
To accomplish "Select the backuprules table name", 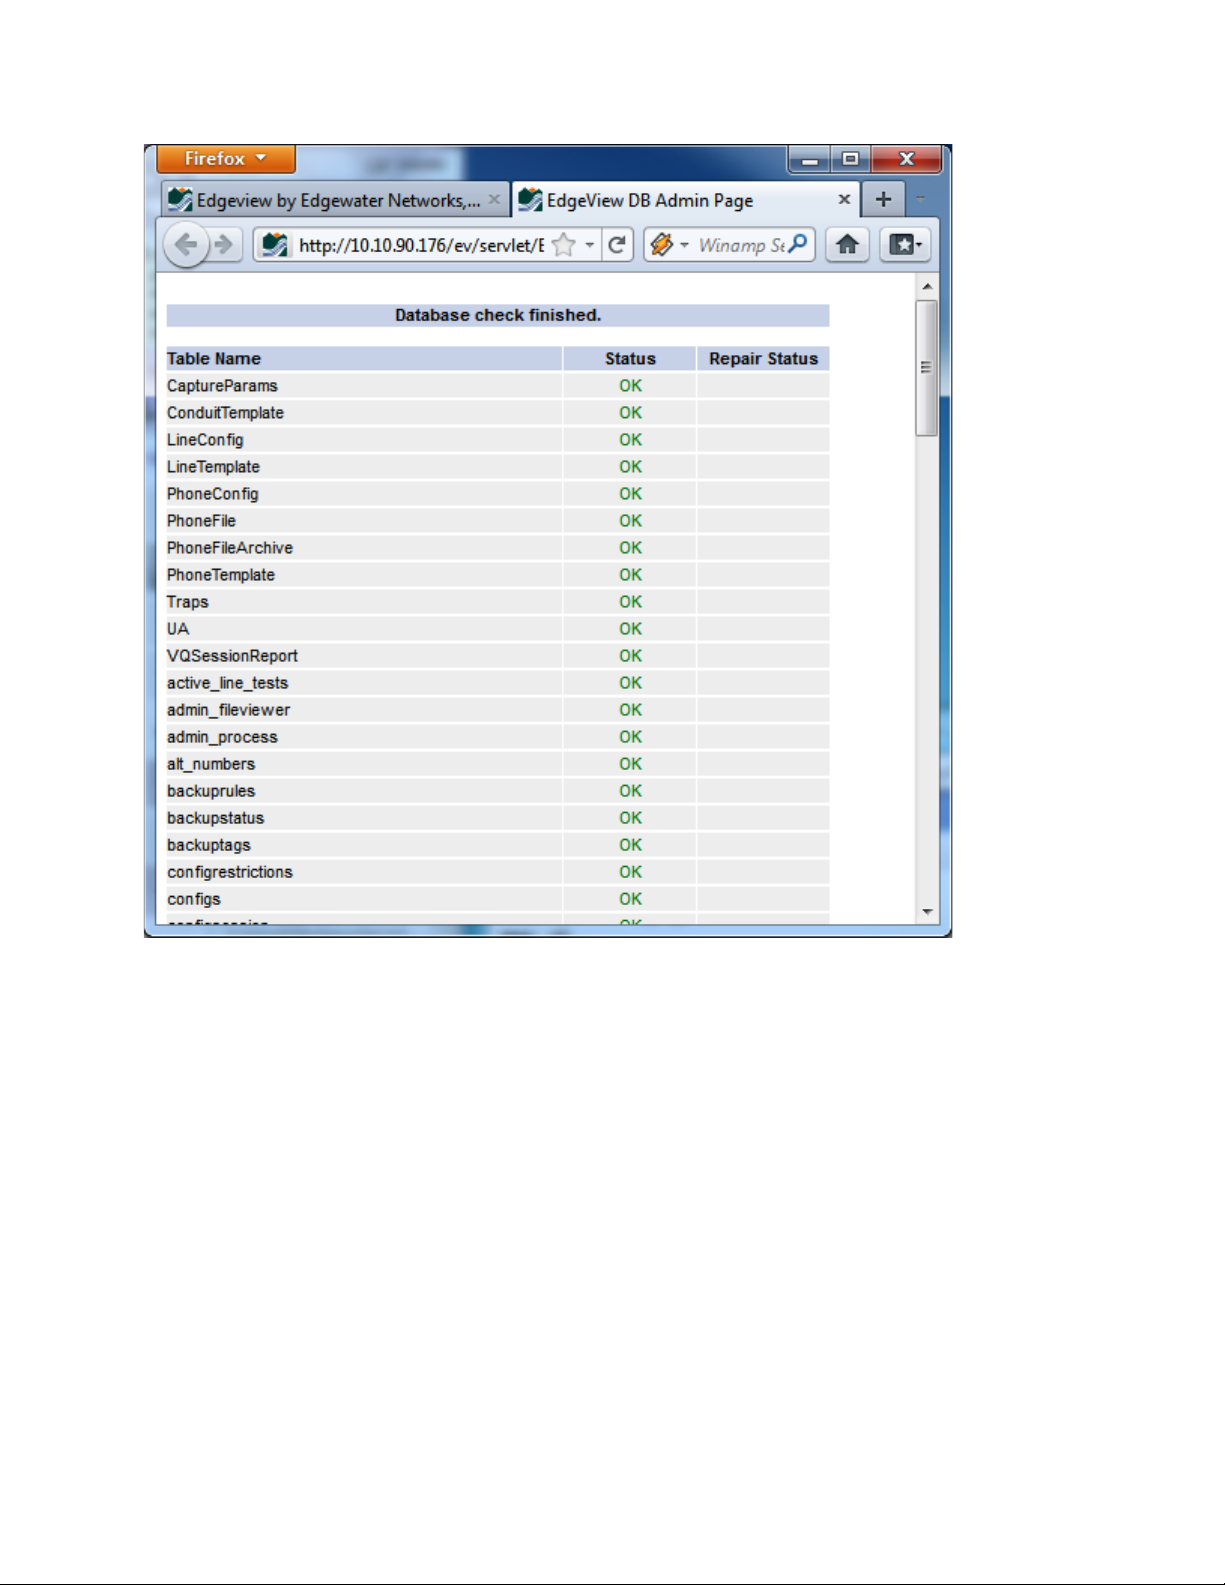I will click(211, 791).
